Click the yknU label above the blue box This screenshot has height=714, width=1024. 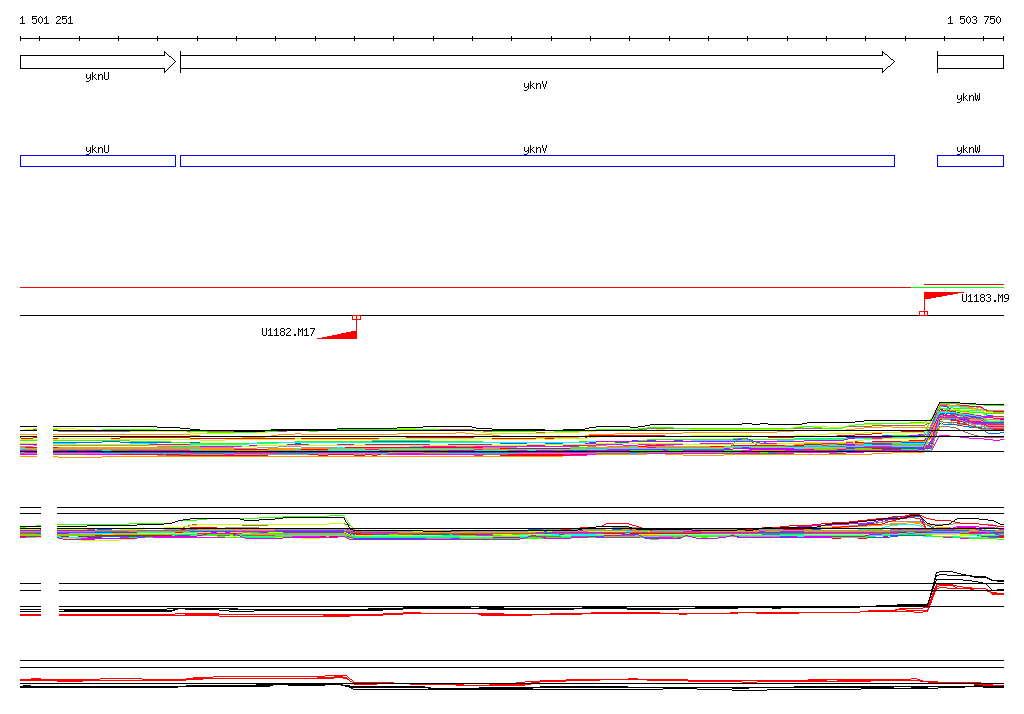pos(97,149)
